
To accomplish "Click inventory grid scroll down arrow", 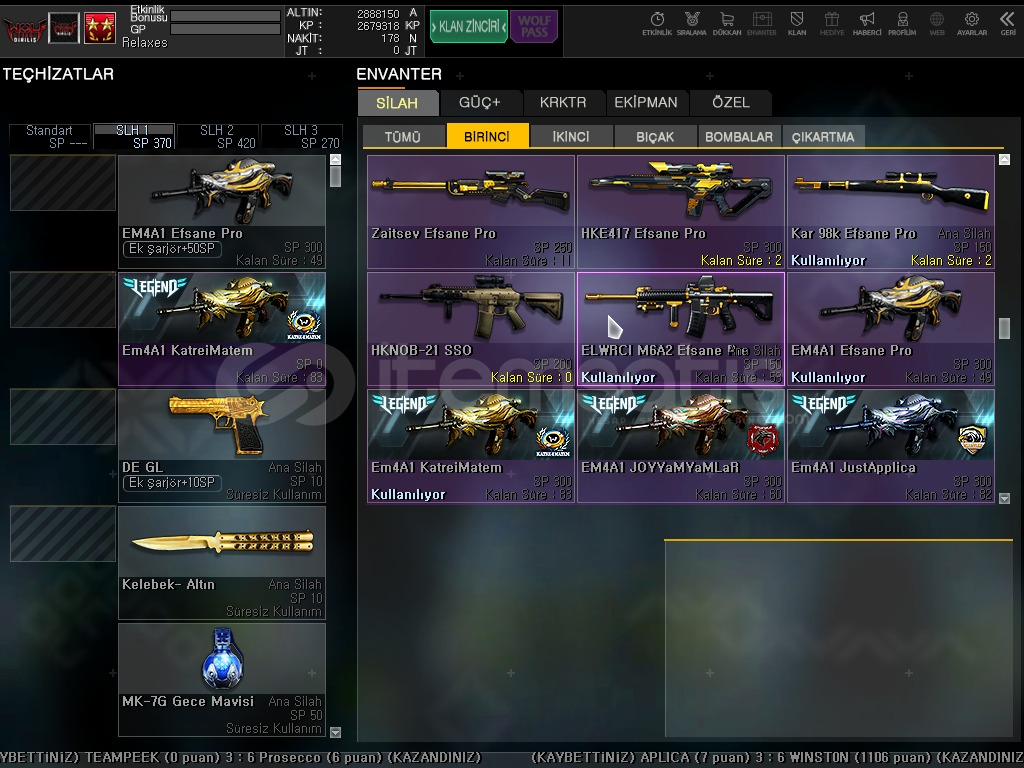I will pos(1004,498).
